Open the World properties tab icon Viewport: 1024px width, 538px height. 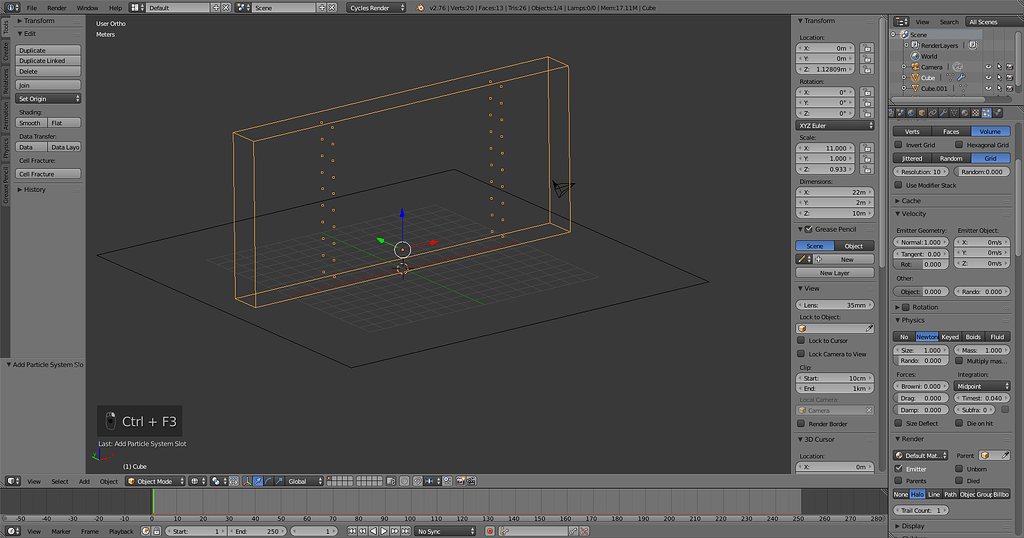click(x=911, y=113)
